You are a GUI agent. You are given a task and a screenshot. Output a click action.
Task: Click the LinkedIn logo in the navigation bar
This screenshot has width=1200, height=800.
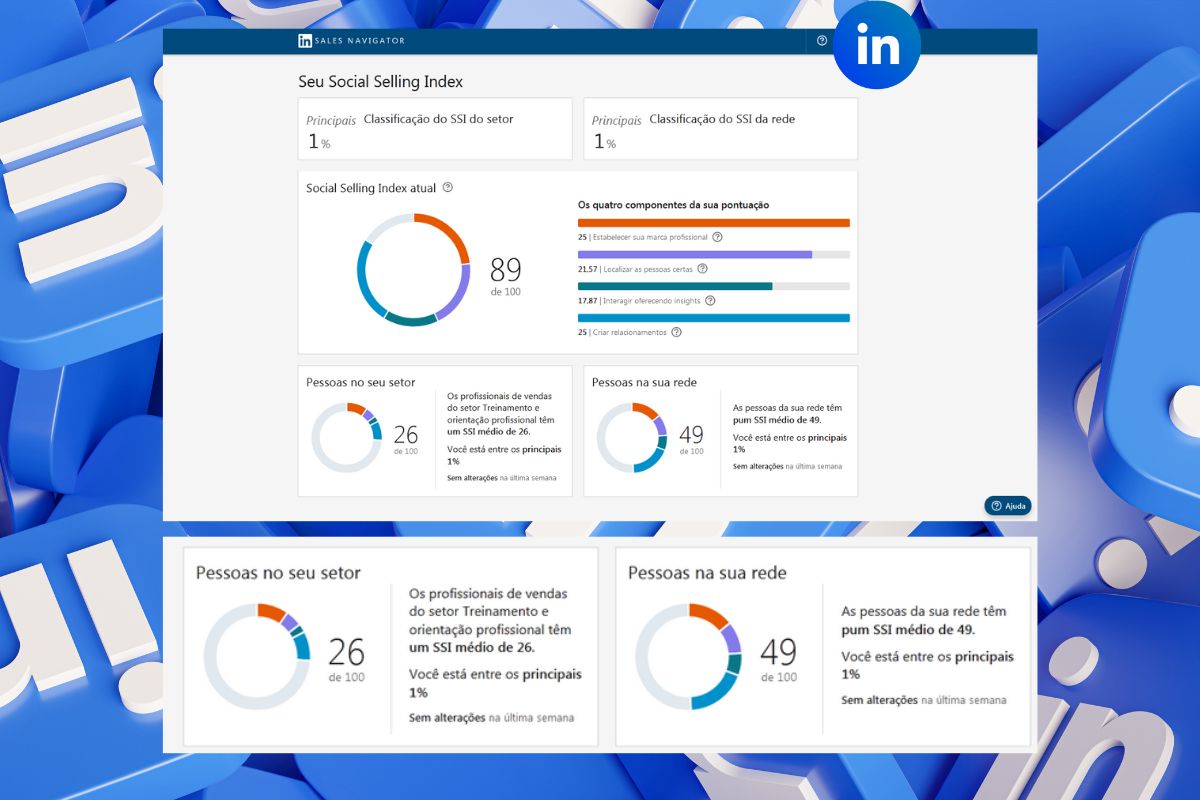pyautogui.click(x=303, y=41)
